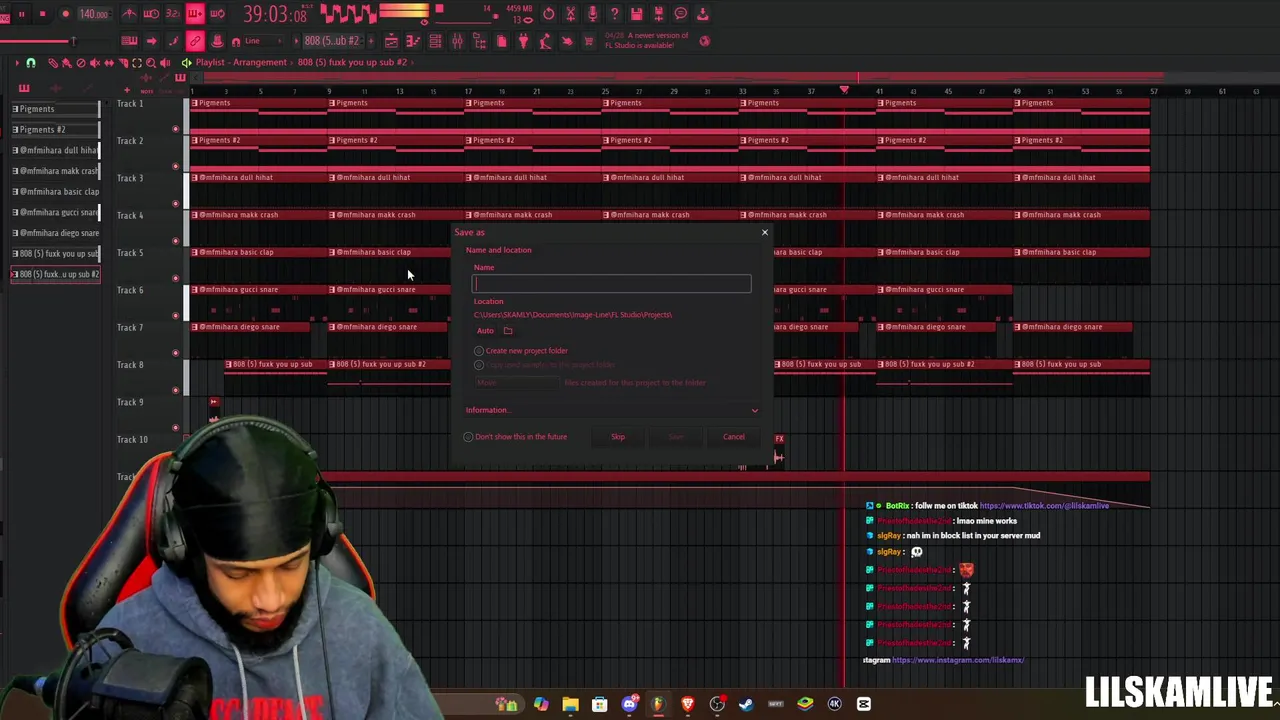Click Playlist - Arrangement breadcrumb
The width and height of the screenshot is (1280, 720).
coord(242,62)
